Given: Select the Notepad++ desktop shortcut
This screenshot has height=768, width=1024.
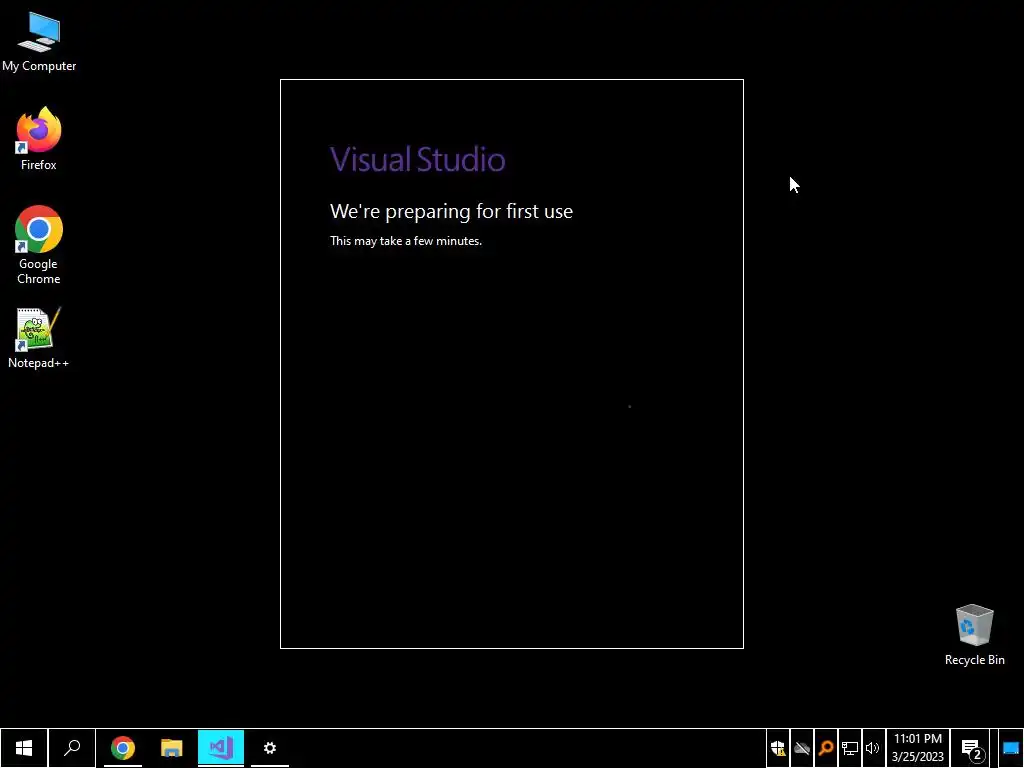Looking at the screenshot, I should 39,338.
